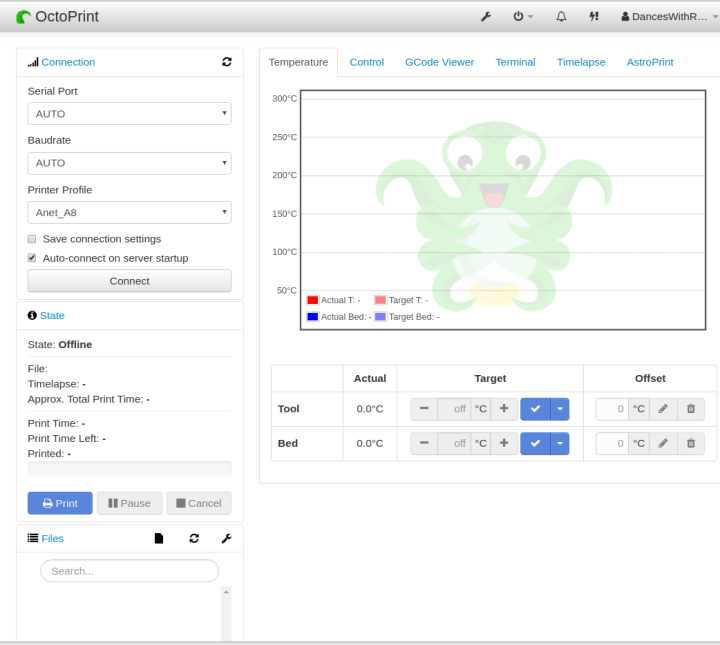Click the file icon in the Files header
The image size is (720, 645).
click(x=159, y=538)
